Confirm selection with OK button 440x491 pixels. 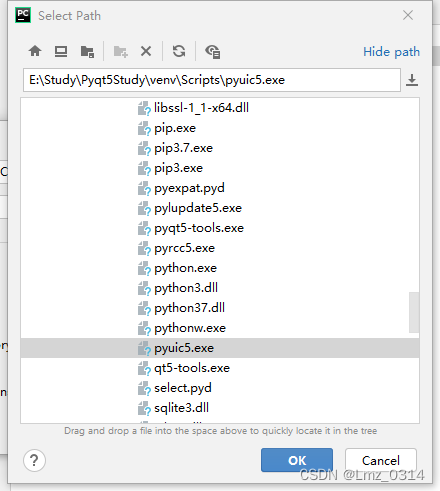tap(297, 460)
